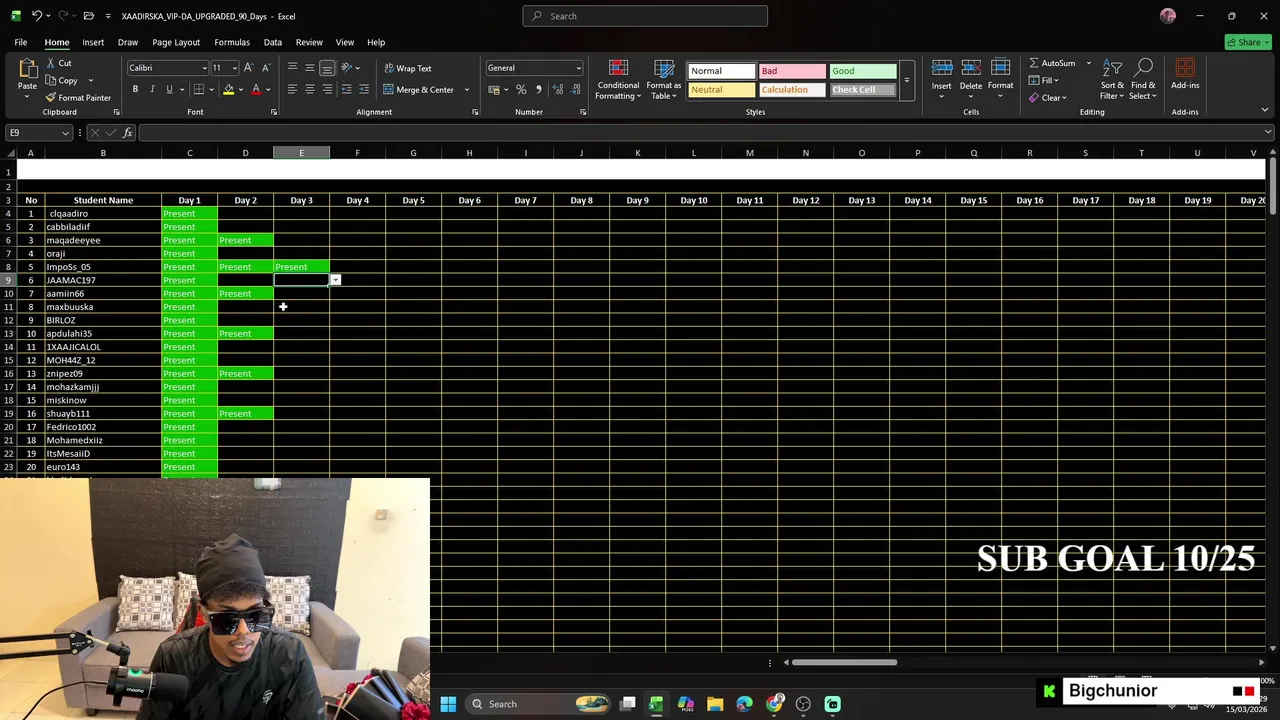Click the horizontal scrollbar thumb
This screenshot has width=1280, height=720.
tap(844, 662)
